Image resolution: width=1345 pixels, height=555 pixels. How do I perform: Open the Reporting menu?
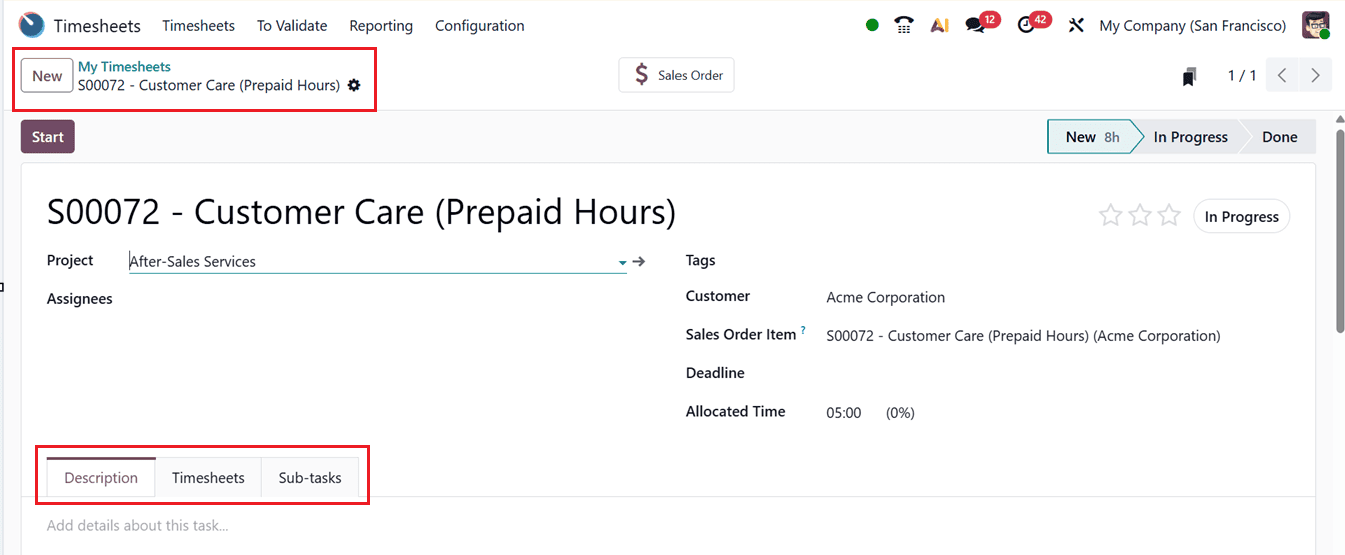click(381, 26)
